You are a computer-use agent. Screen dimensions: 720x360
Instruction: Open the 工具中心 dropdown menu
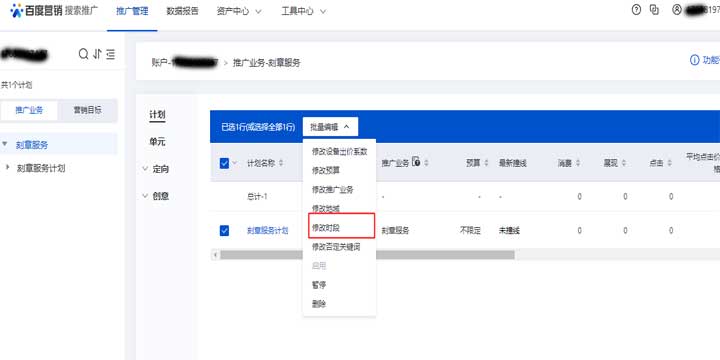point(304,11)
